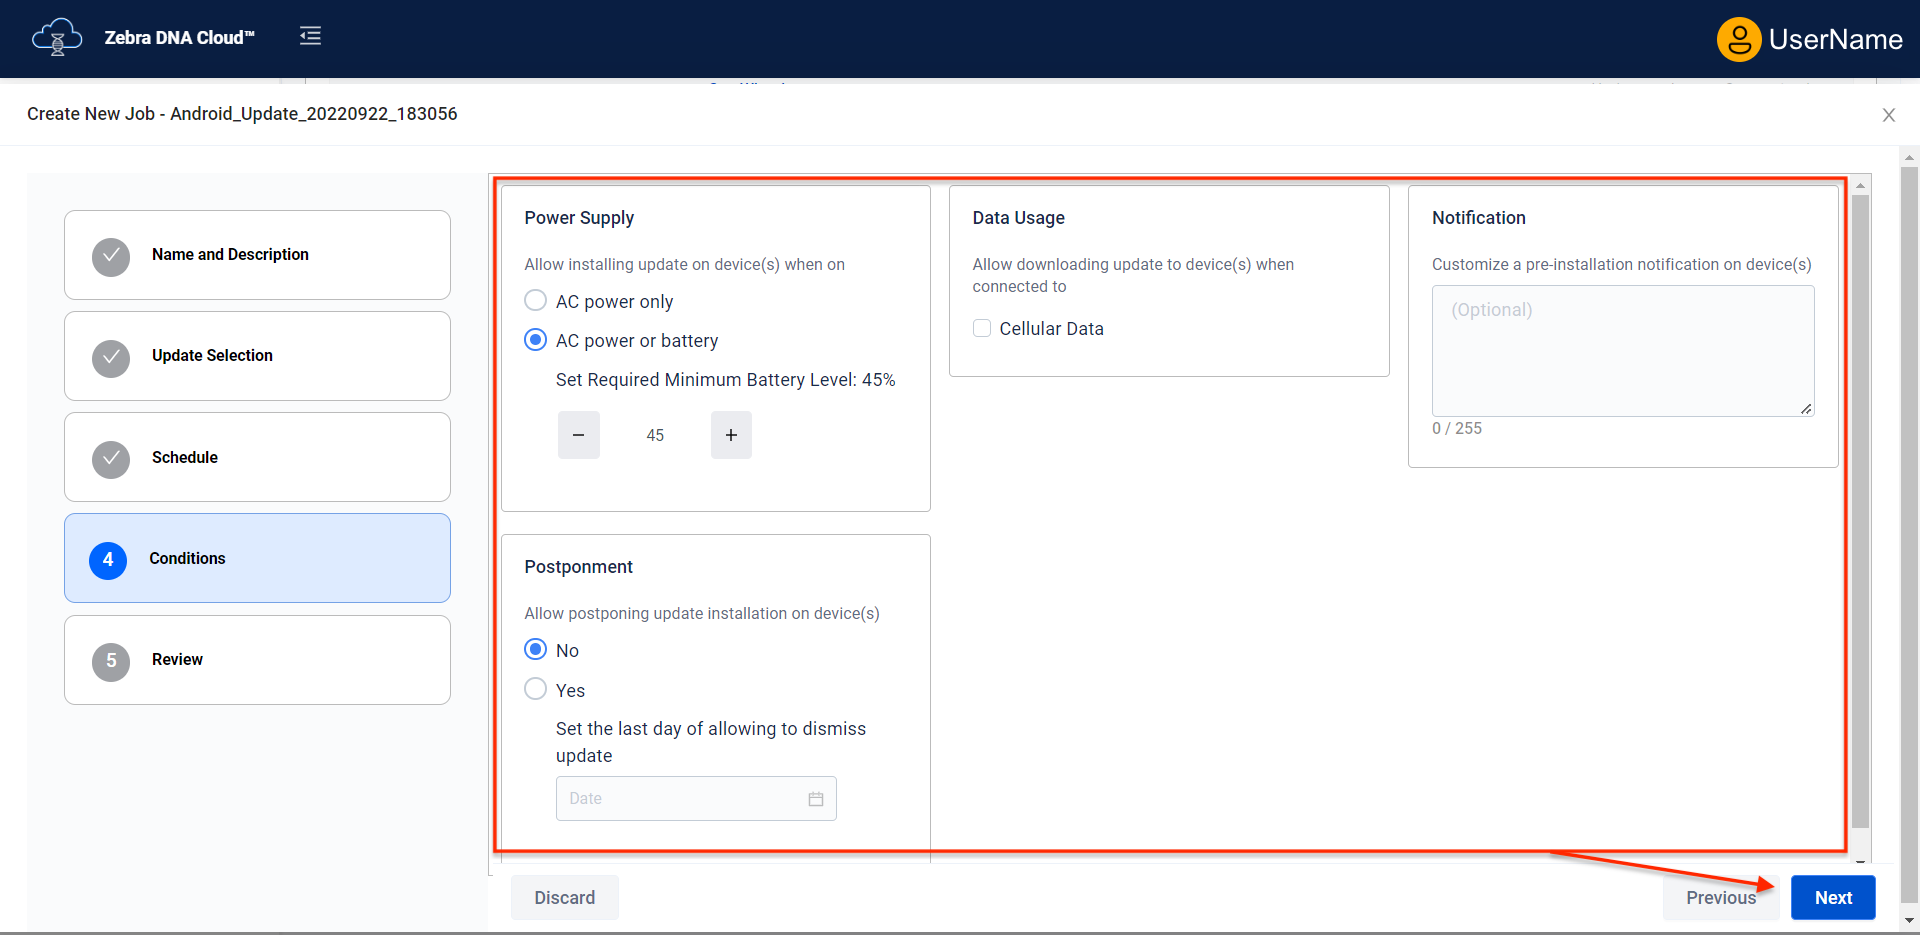Select No for postponement
1920x935 pixels.
[x=536, y=650]
